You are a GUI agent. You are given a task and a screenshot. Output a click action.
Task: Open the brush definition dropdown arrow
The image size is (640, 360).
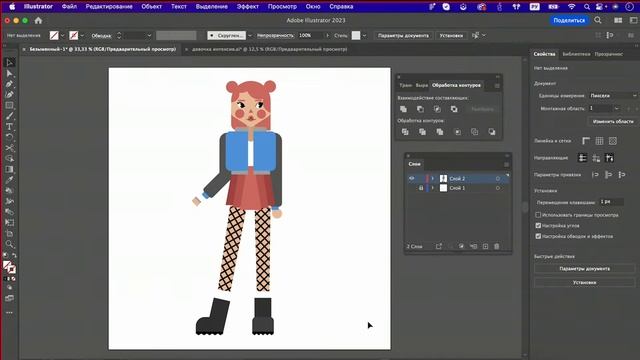coord(250,36)
